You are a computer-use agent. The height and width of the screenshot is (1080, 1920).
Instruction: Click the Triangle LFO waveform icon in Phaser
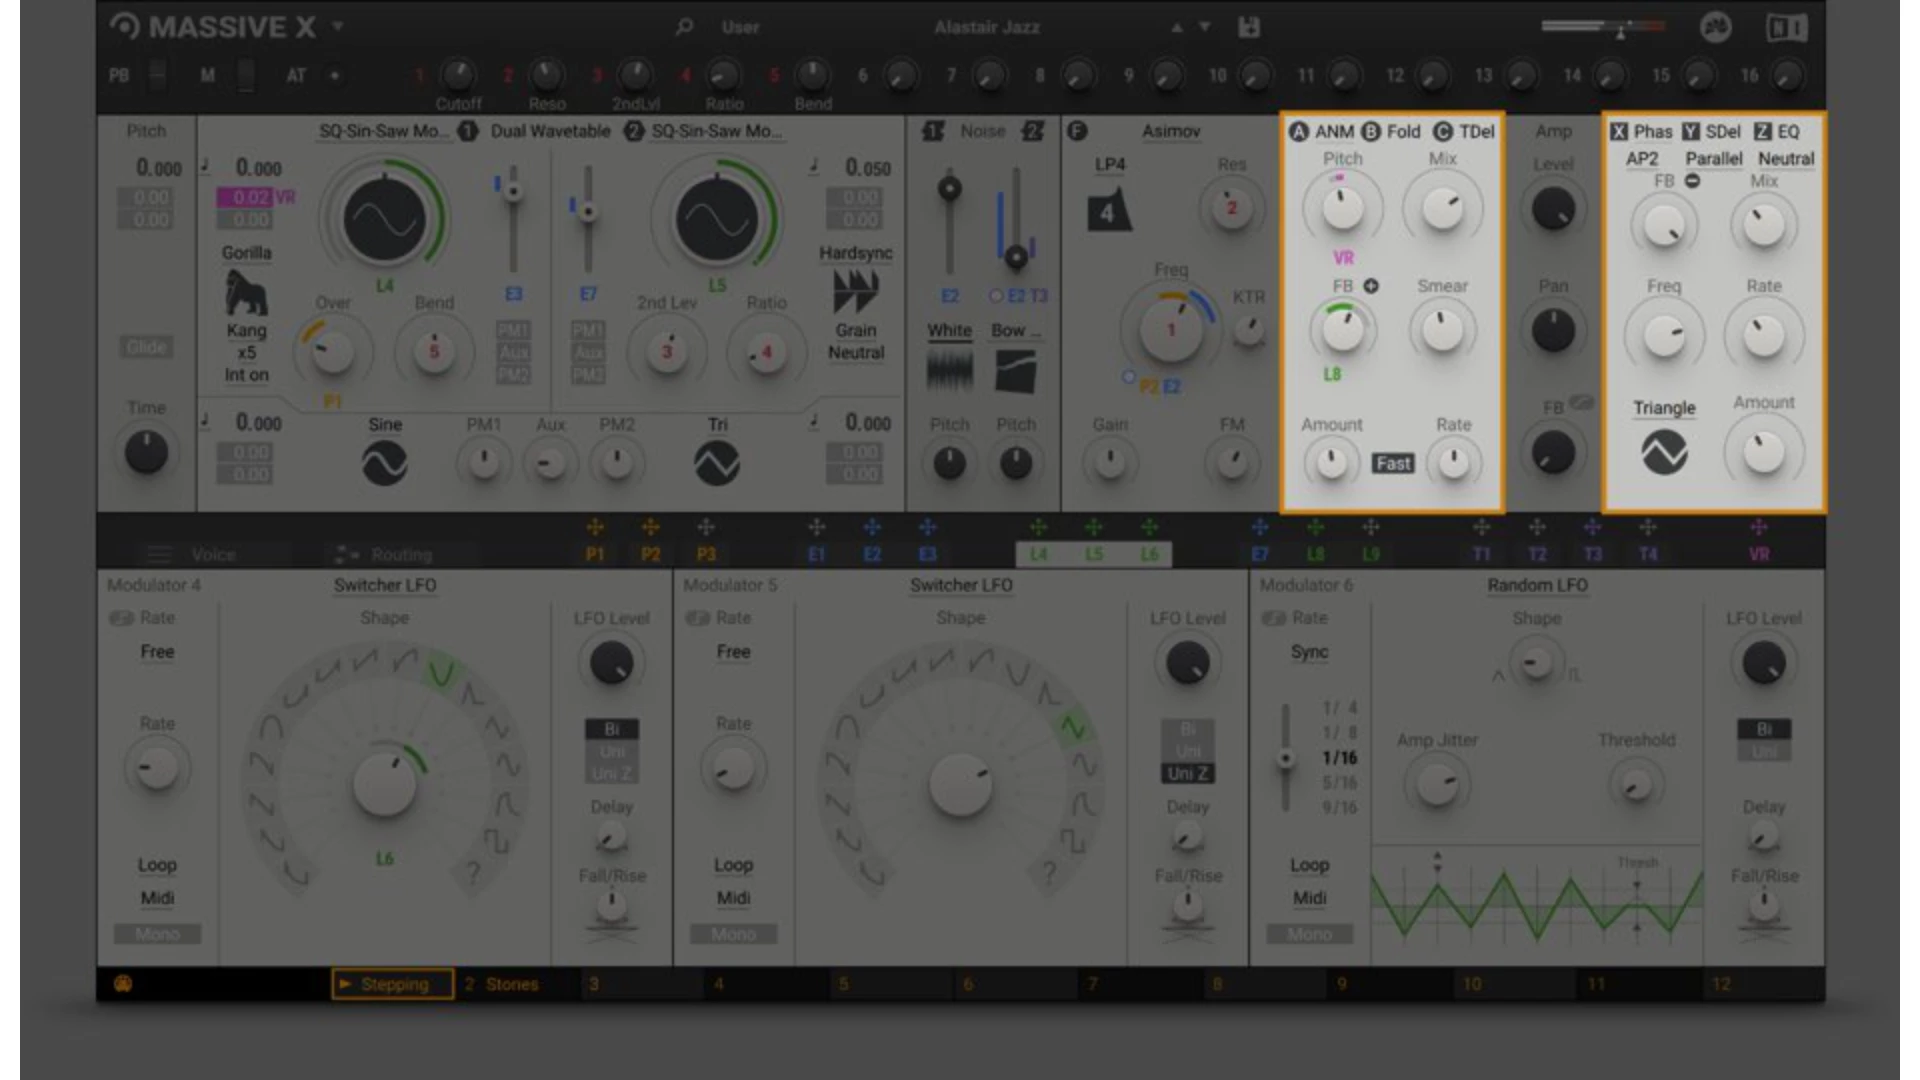click(1664, 452)
